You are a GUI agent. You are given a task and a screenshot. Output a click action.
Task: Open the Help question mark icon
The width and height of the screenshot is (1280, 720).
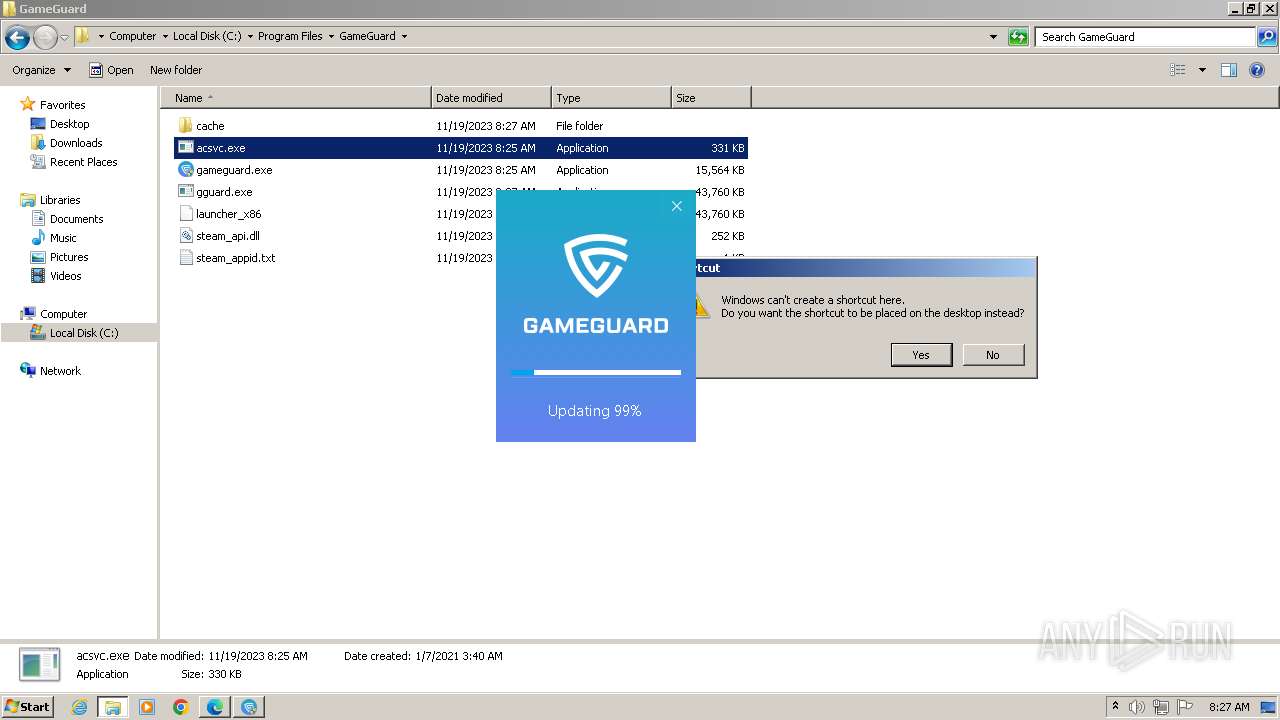(x=1257, y=70)
